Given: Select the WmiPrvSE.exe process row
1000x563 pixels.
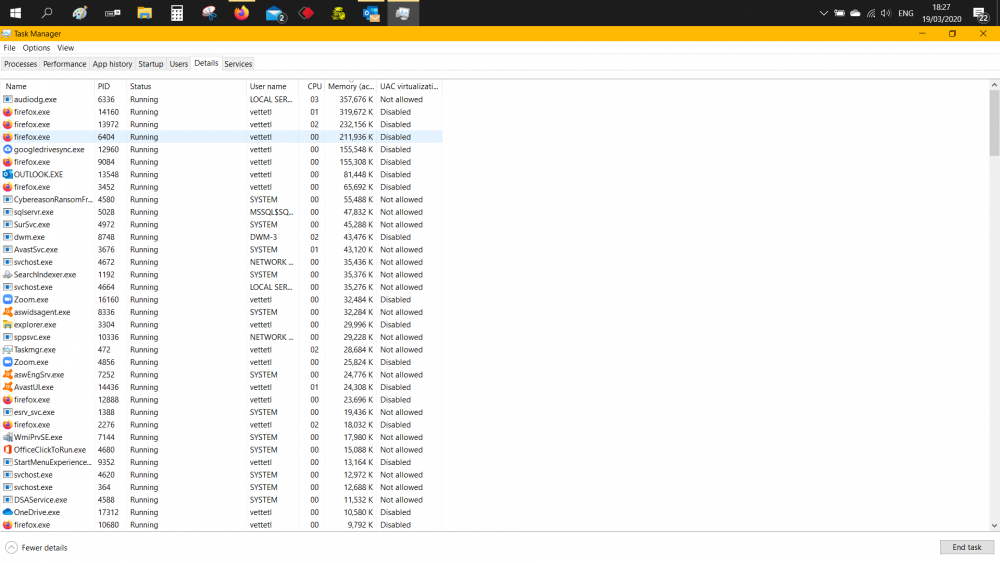Looking at the screenshot, I should [x=221, y=437].
